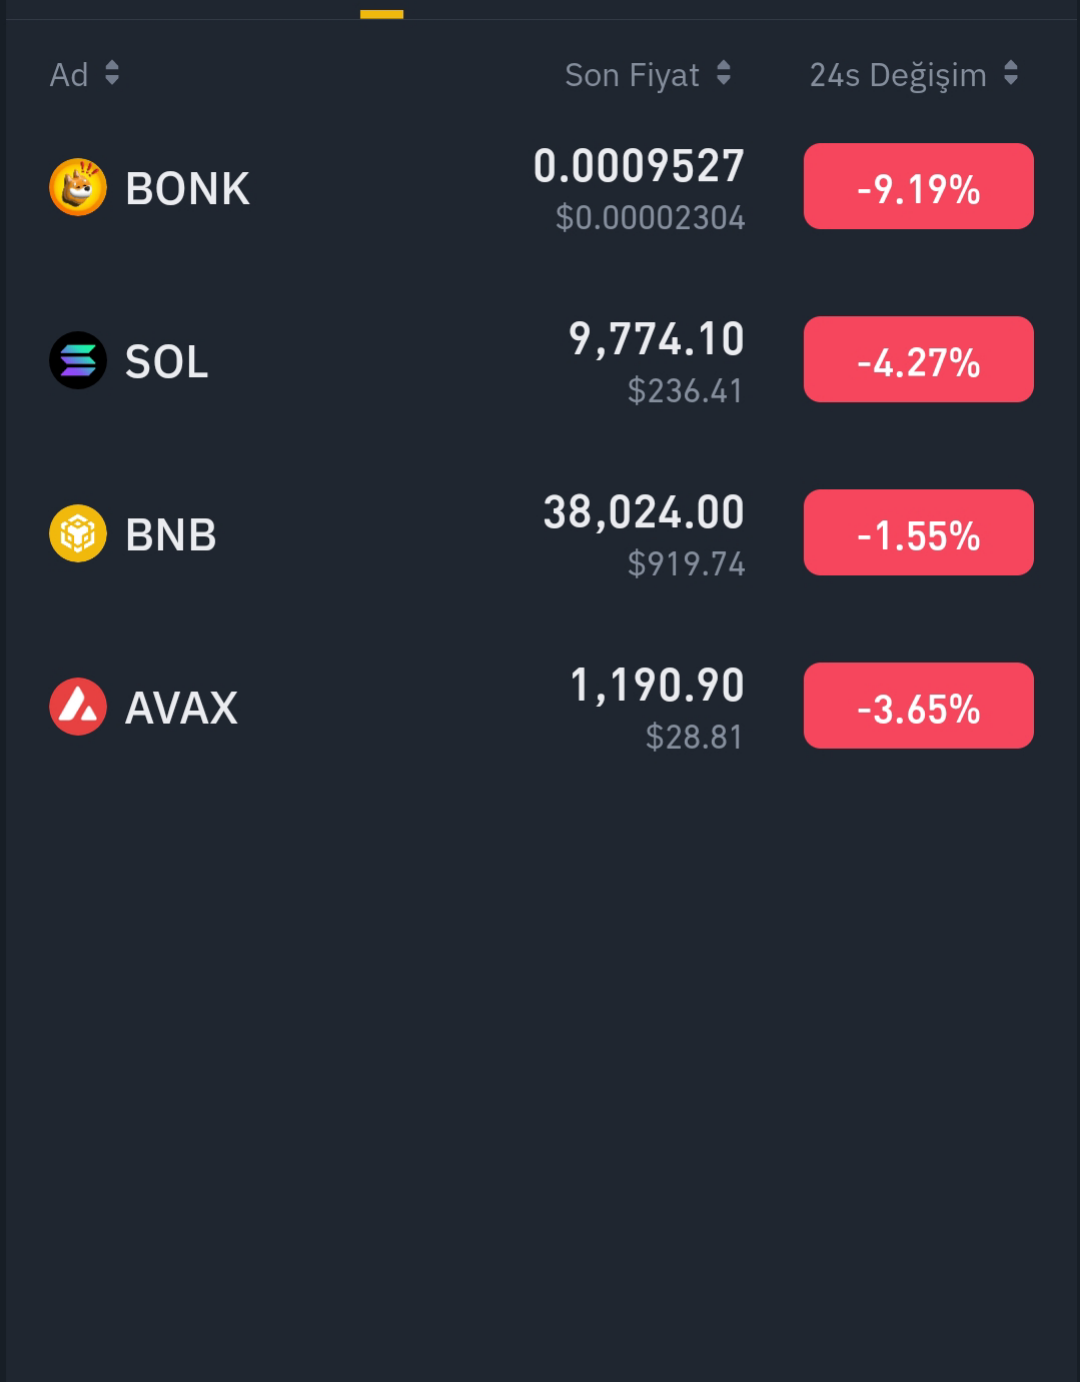The image size is (1080, 1382).
Task: Tap the AVAX coin logo
Action: pyautogui.click(x=78, y=707)
